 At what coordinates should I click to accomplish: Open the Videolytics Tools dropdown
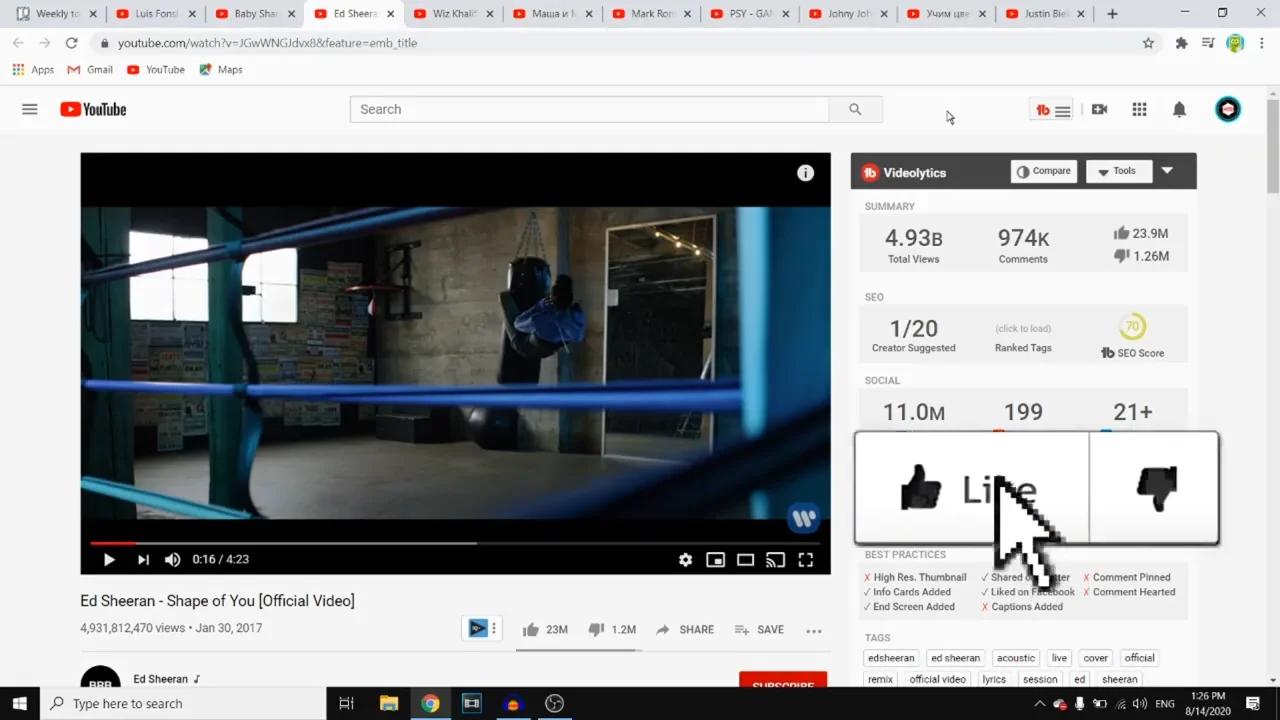[1118, 170]
